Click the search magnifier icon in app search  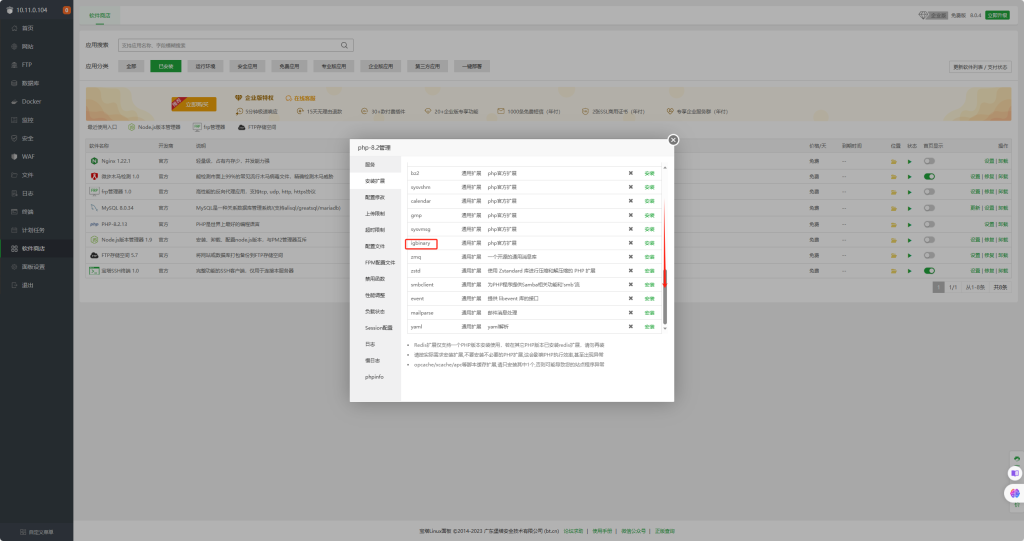pos(344,45)
